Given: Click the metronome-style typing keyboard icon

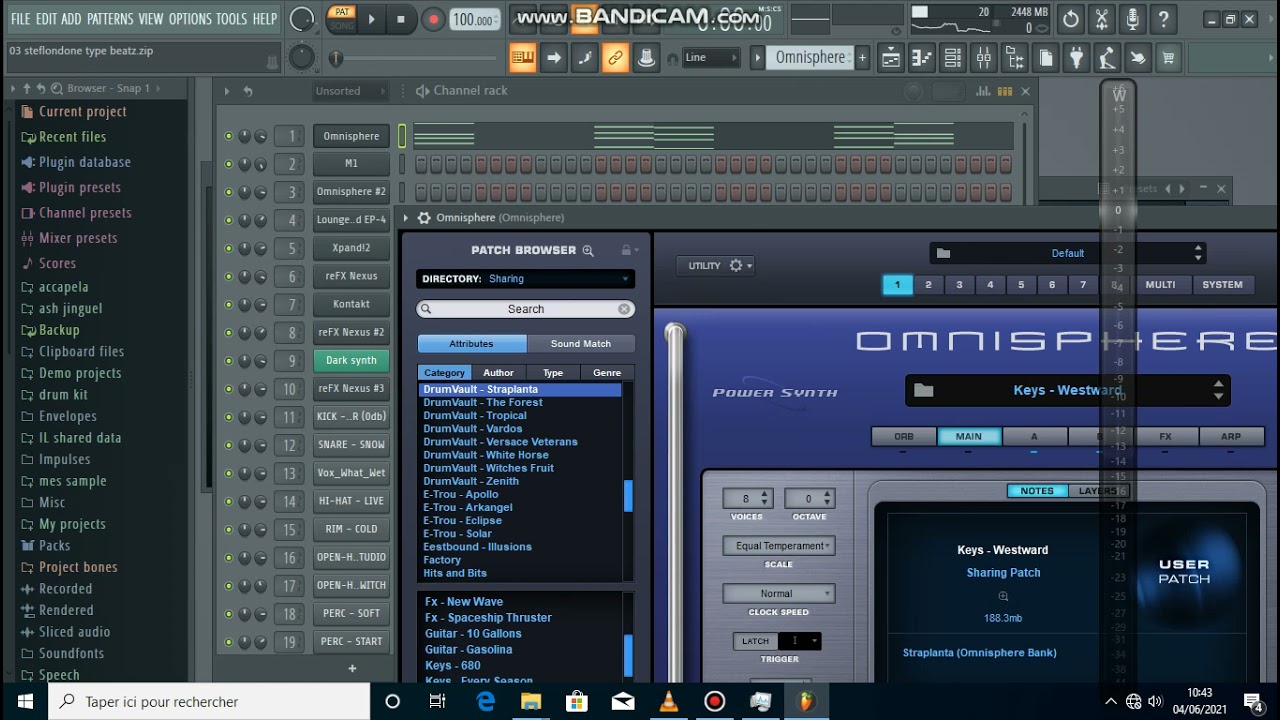Looking at the screenshot, I should click(x=522, y=58).
